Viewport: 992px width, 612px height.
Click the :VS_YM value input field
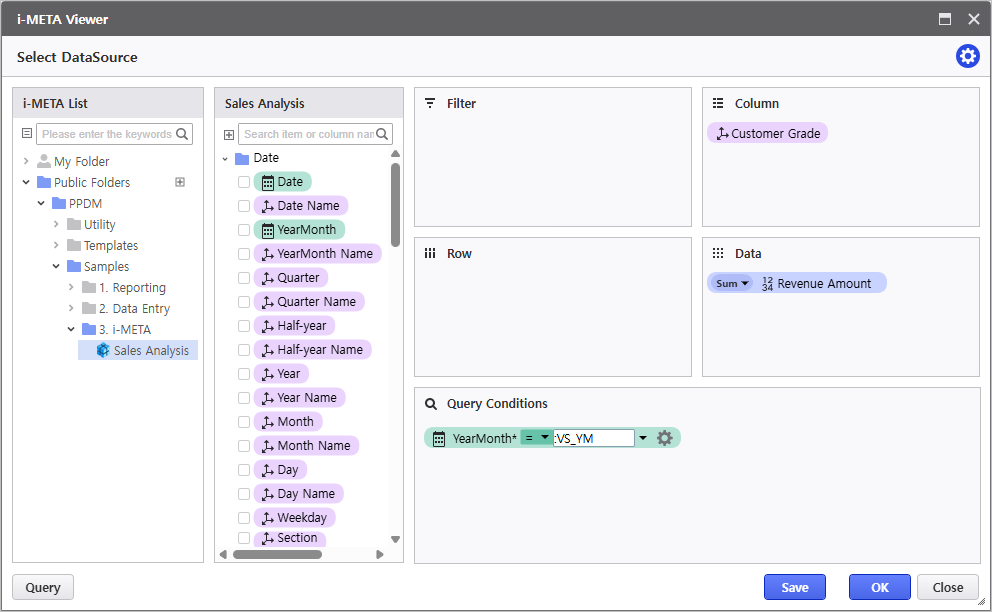[x=593, y=438]
